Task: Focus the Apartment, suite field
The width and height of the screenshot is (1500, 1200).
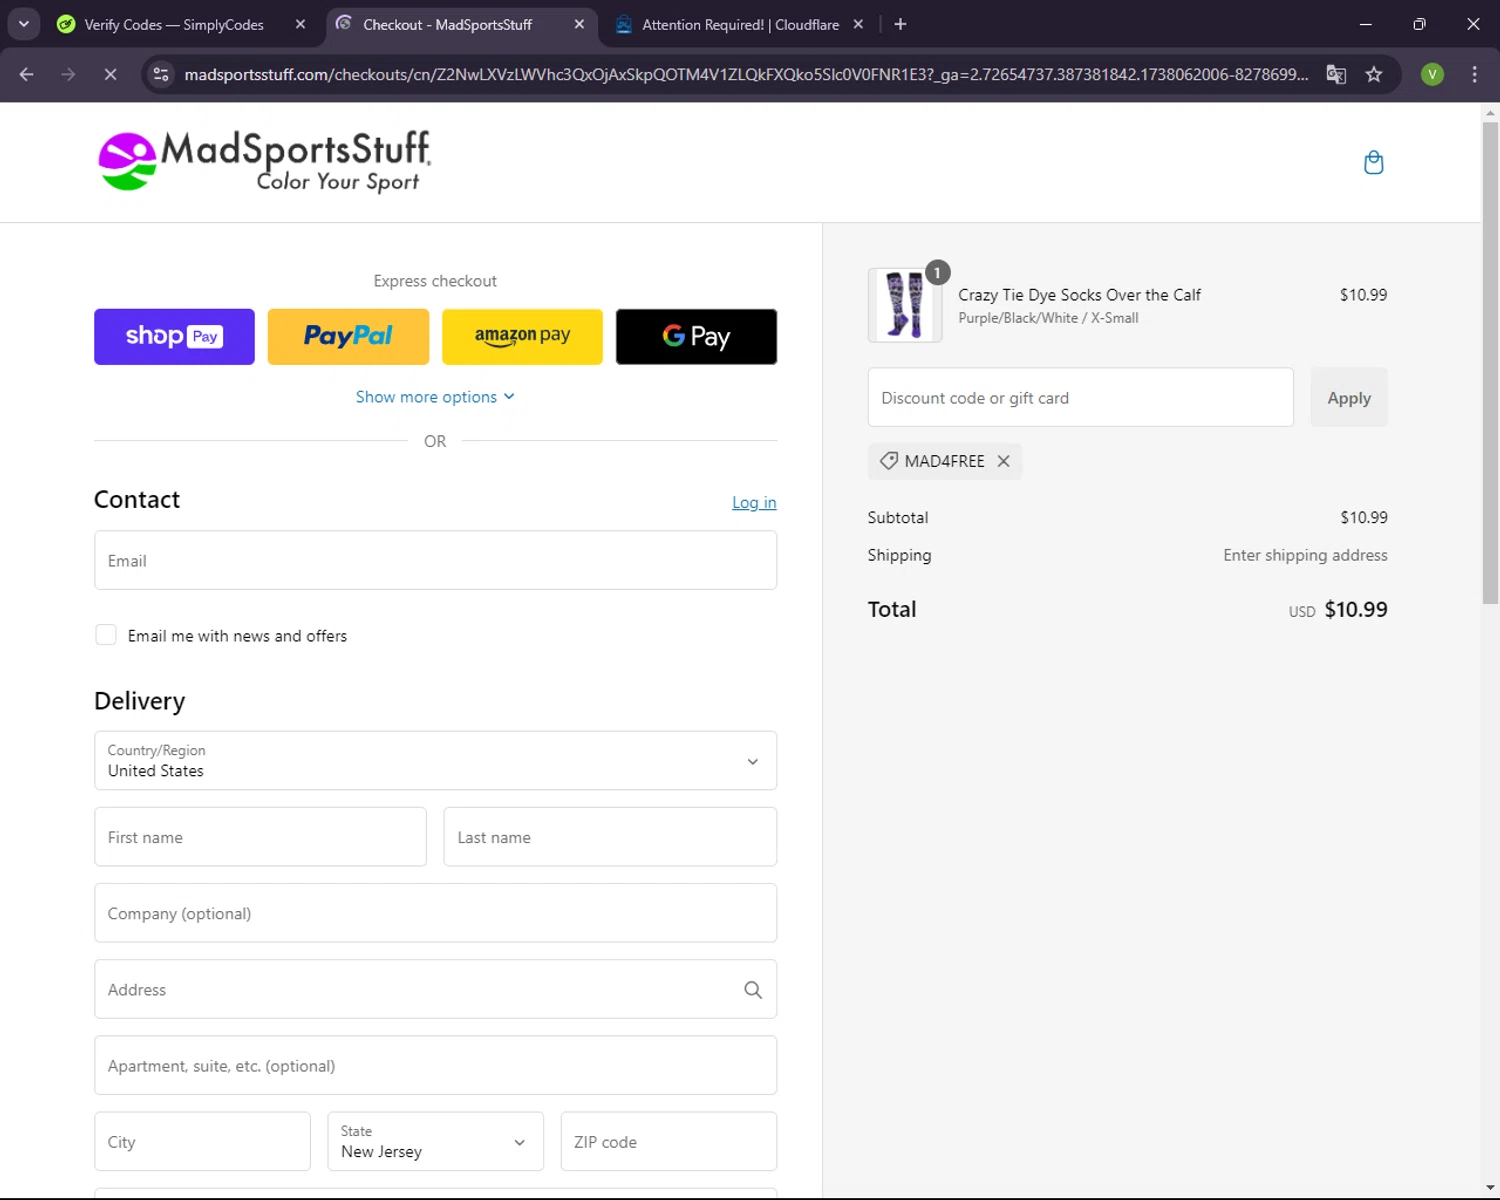Action: click(435, 1065)
